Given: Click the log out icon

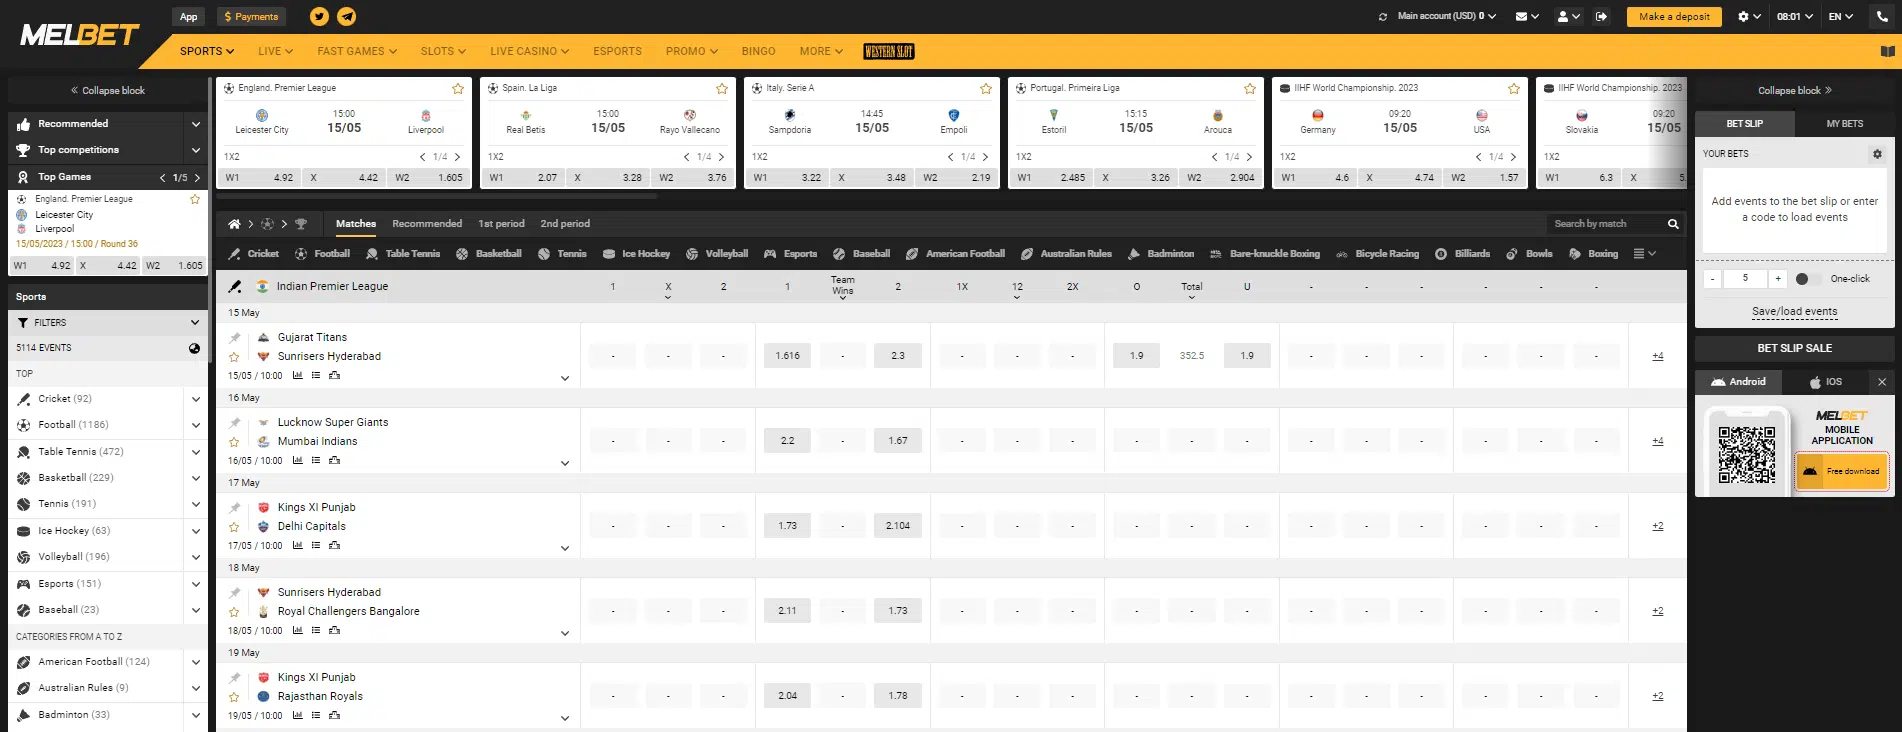Looking at the screenshot, I should (1601, 17).
